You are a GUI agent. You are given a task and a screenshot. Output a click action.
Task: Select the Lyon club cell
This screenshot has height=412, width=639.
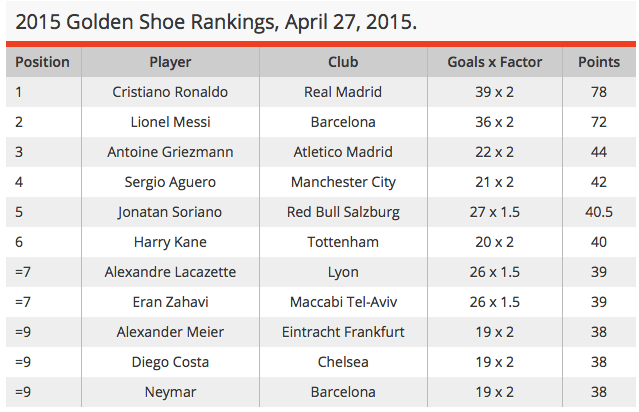click(343, 272)
